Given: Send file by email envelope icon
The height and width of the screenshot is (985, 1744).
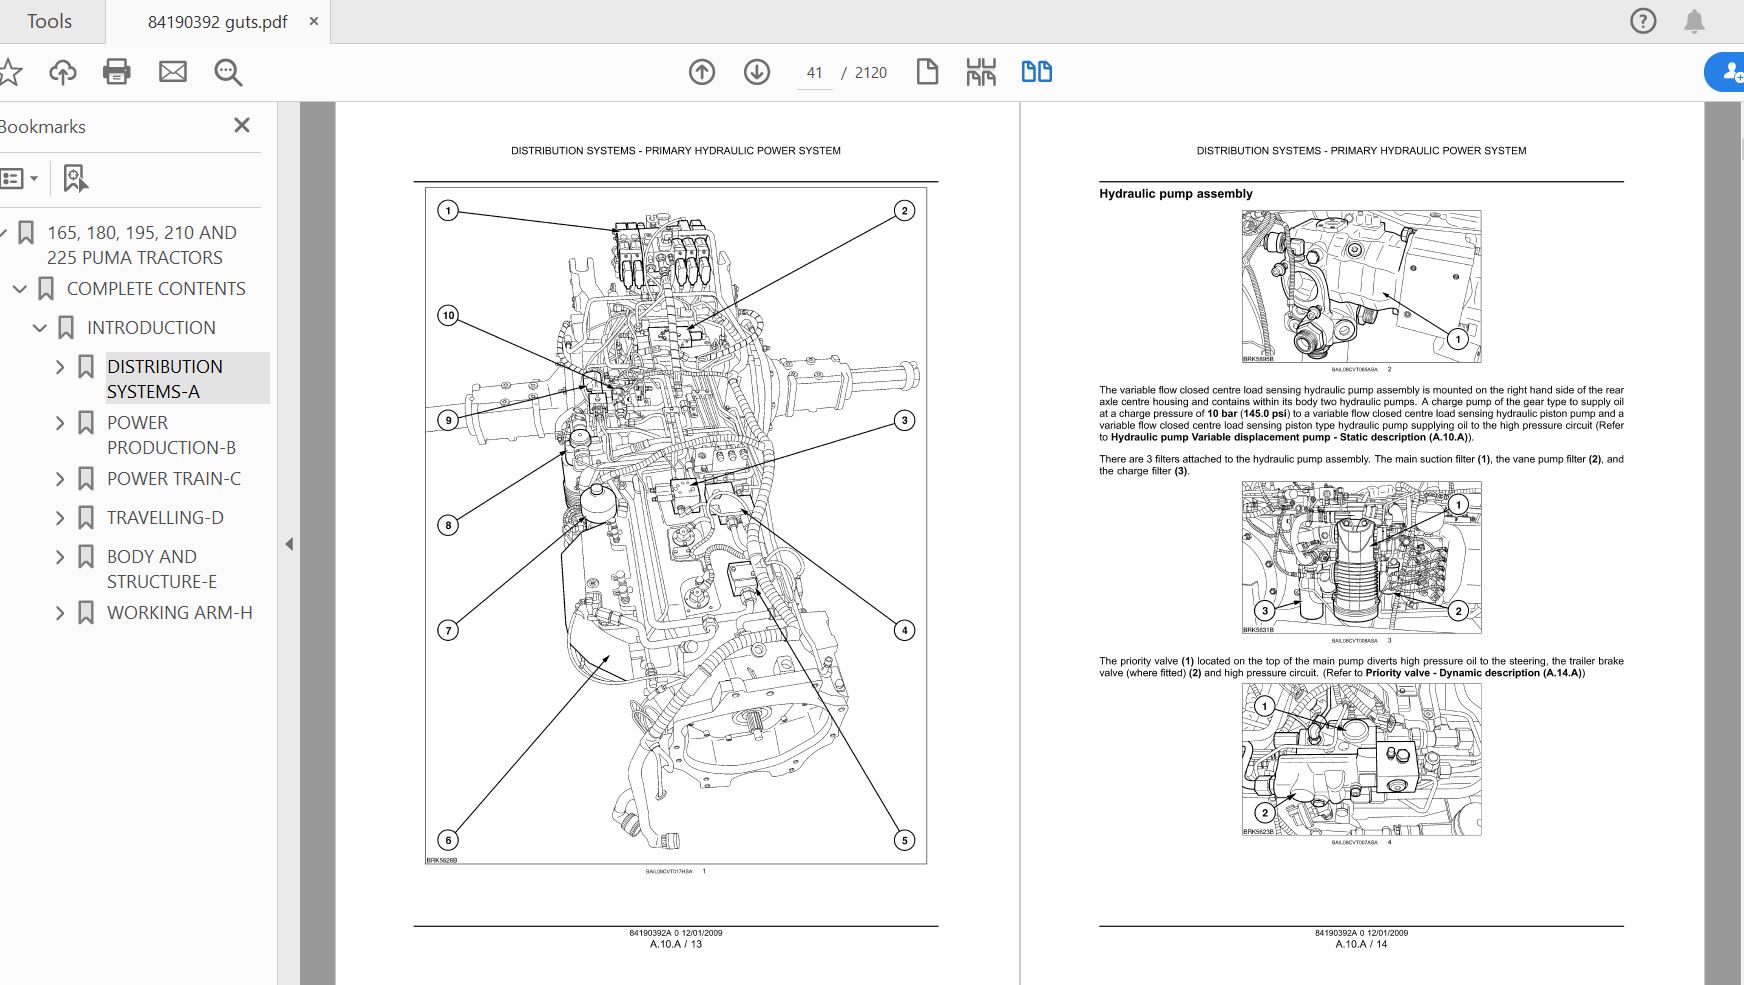Looking at the screenshot, I should coord(173,72).
